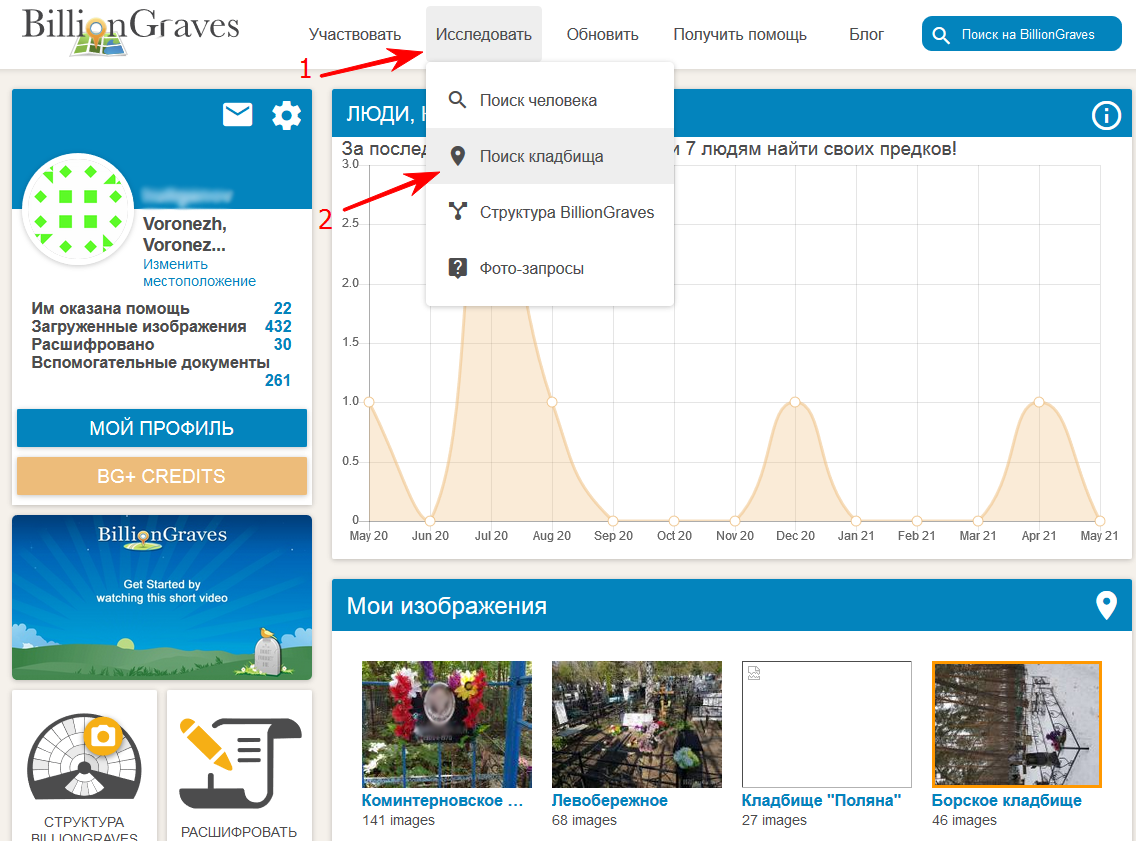Open the Левобережное cemetery thumbnail
This screenshot has width=1136, height=841.
(x=636, y=724)
